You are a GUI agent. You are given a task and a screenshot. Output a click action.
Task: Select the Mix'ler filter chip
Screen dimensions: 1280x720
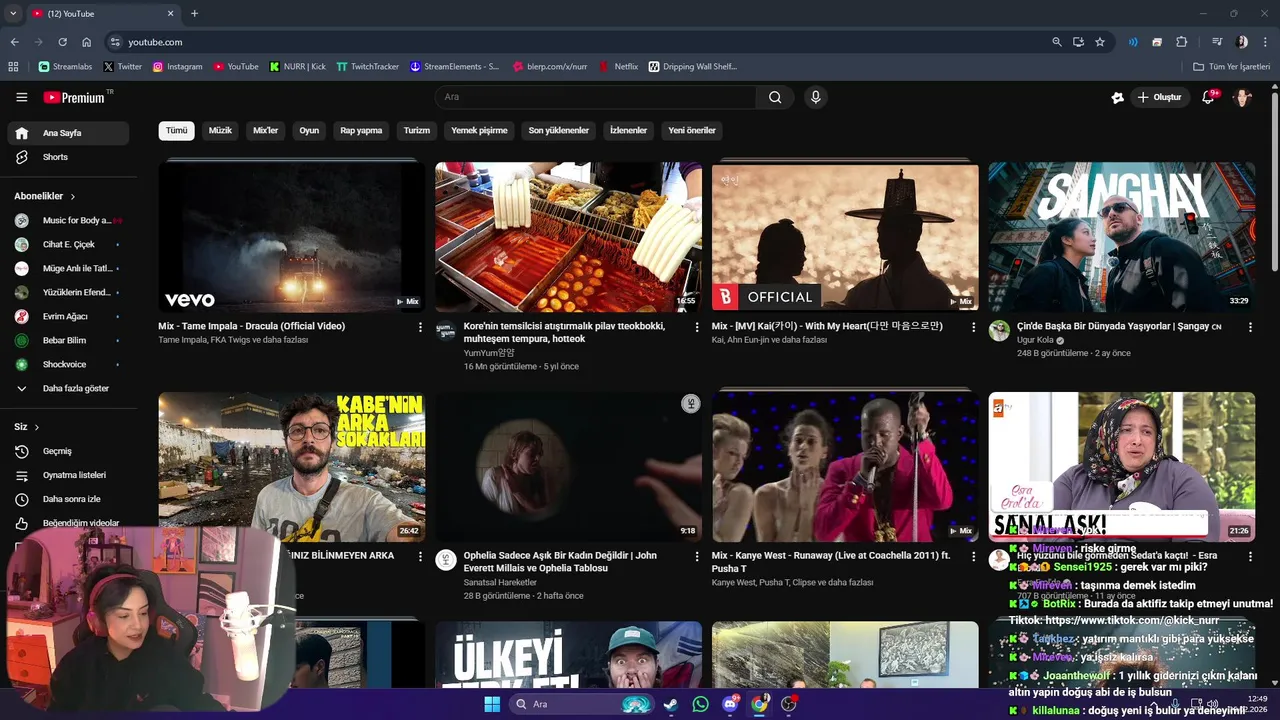tap(266, 130)
